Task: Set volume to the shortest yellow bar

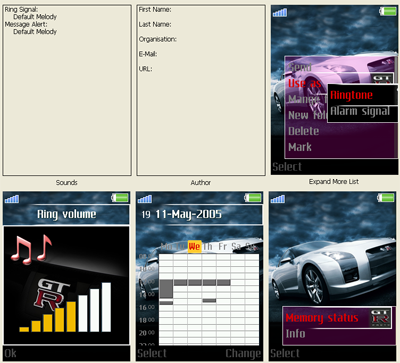Action: (x=24, y=329)
